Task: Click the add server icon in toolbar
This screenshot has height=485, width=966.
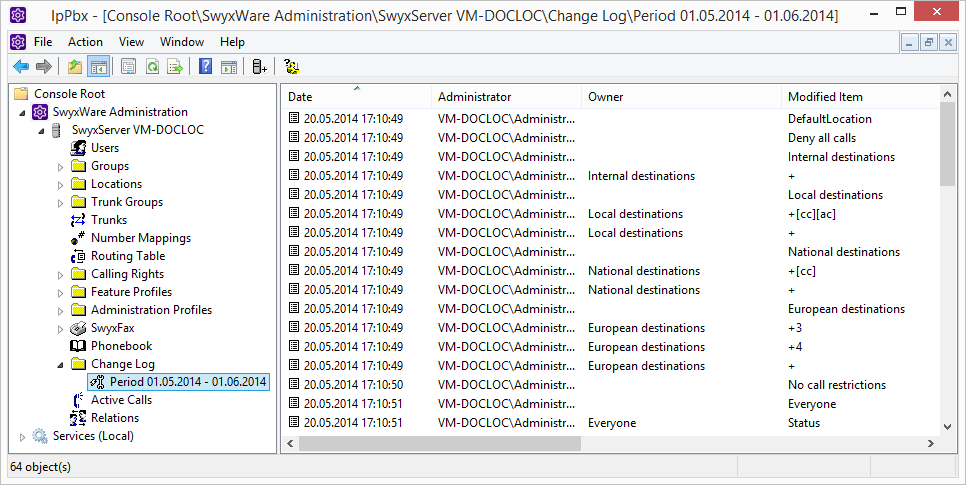Action: pyautogui.click(x=259, y=67)
